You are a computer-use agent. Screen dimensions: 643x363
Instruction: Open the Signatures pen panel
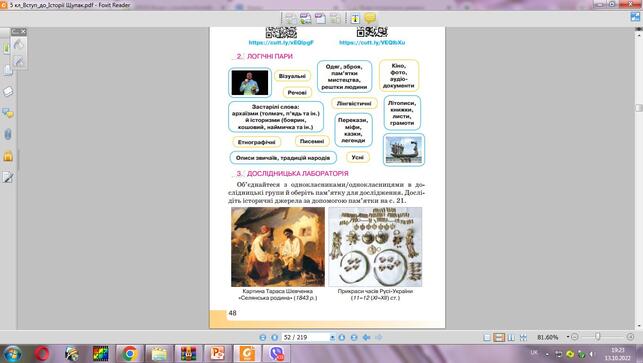tap(8, 177)
